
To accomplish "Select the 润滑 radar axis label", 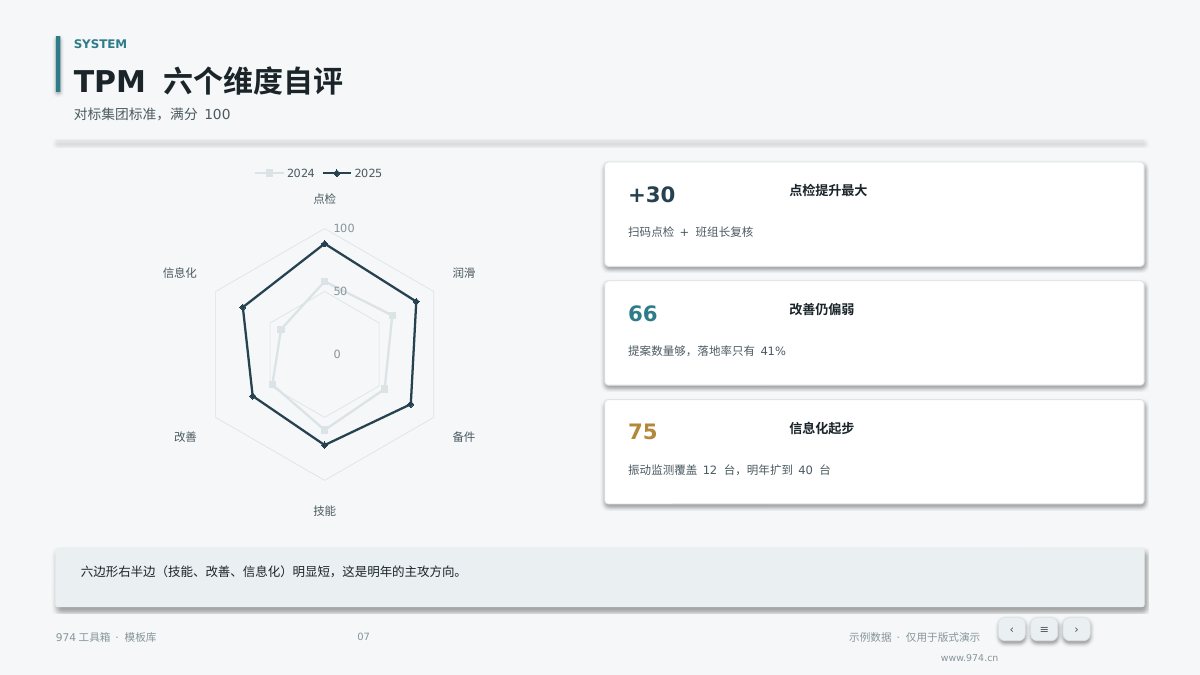I will pyautogui.click(x=464, y=272).
